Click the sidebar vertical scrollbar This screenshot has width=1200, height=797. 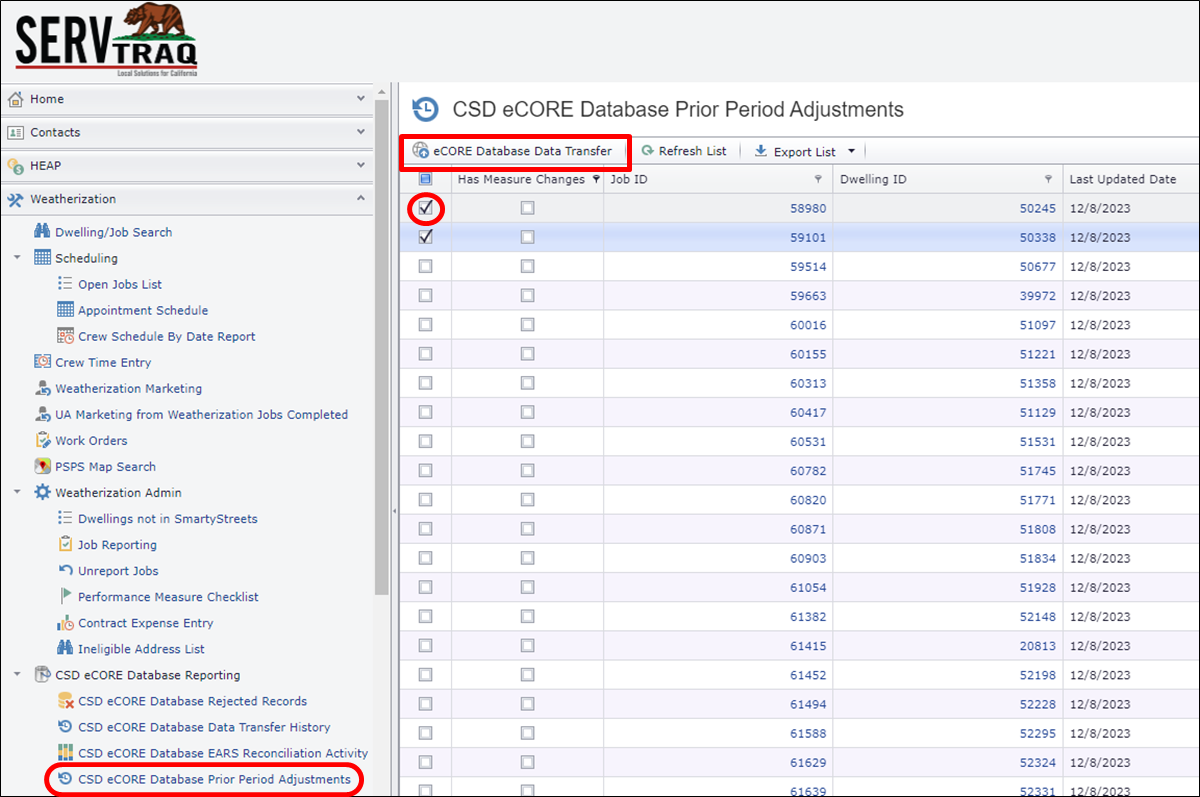(x=381, y=347)
